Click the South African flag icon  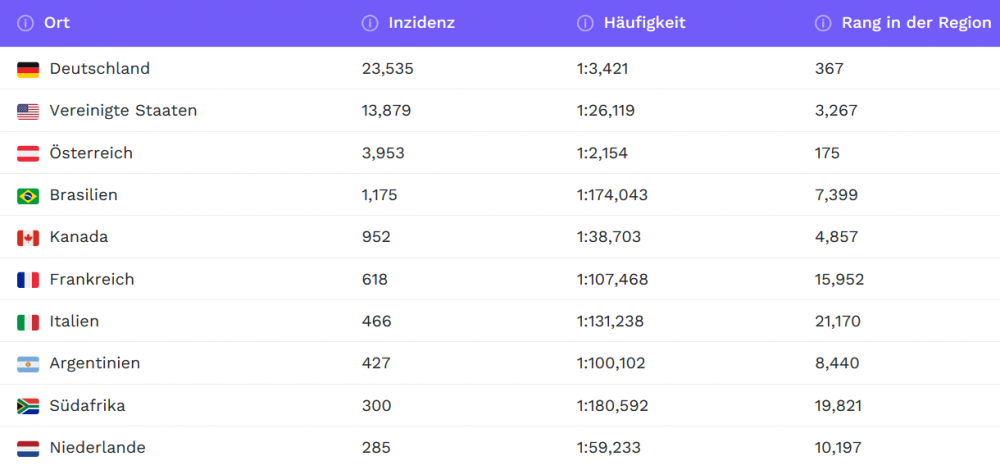point(28,406)
